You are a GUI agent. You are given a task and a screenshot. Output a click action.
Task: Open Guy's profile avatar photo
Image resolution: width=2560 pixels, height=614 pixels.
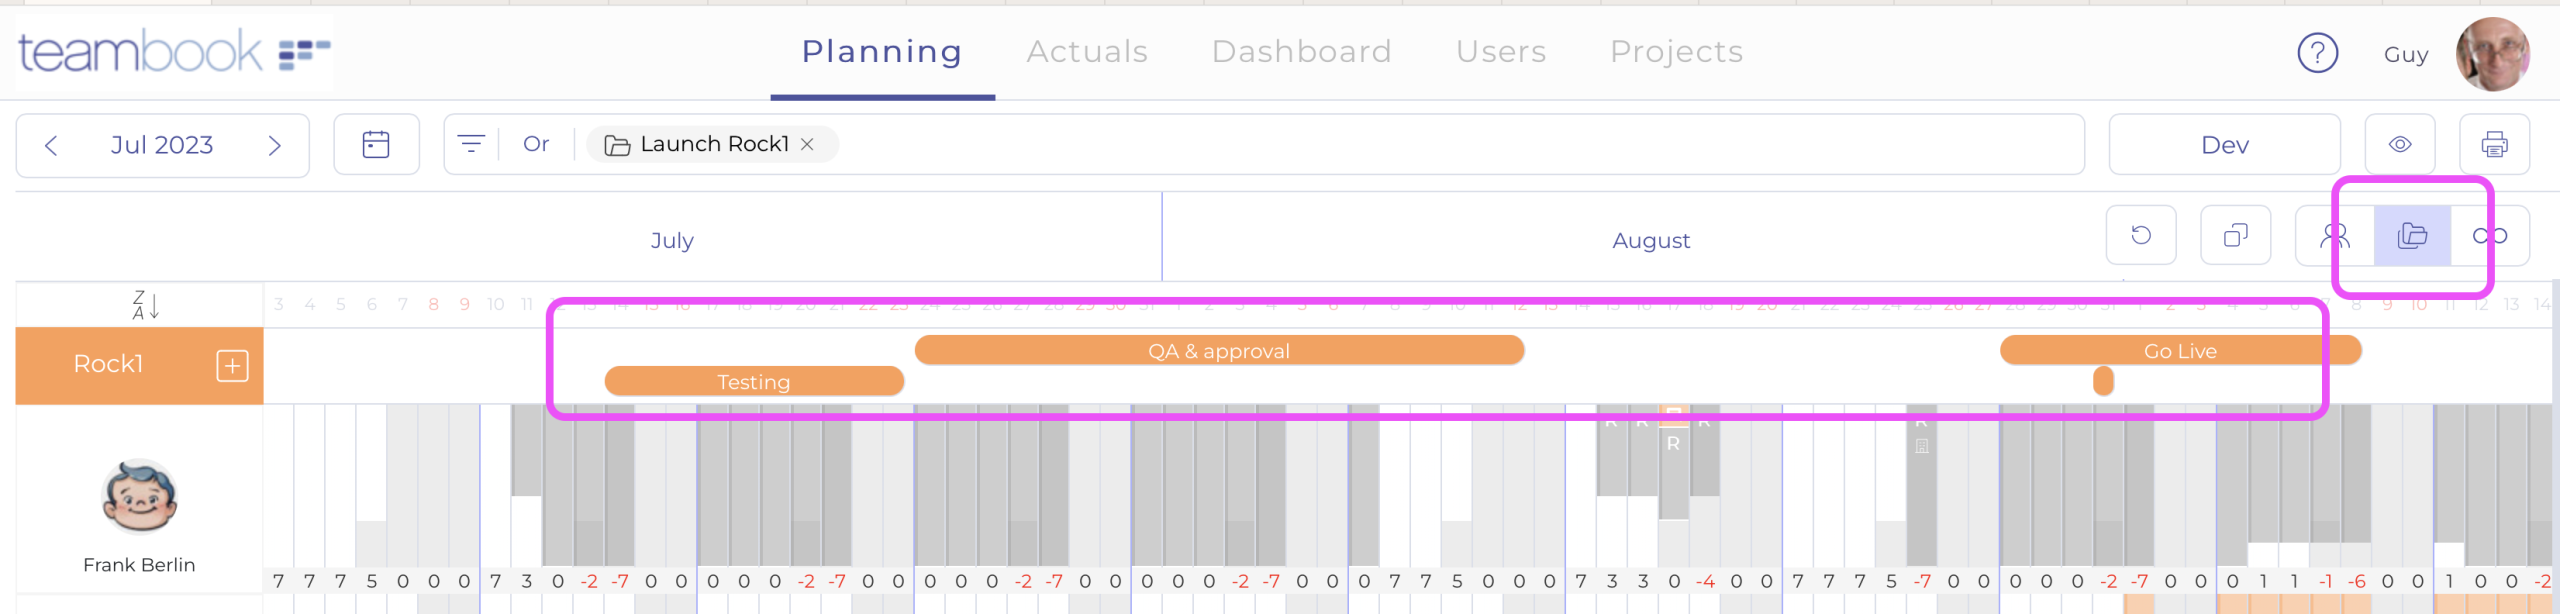[2493, 54]
